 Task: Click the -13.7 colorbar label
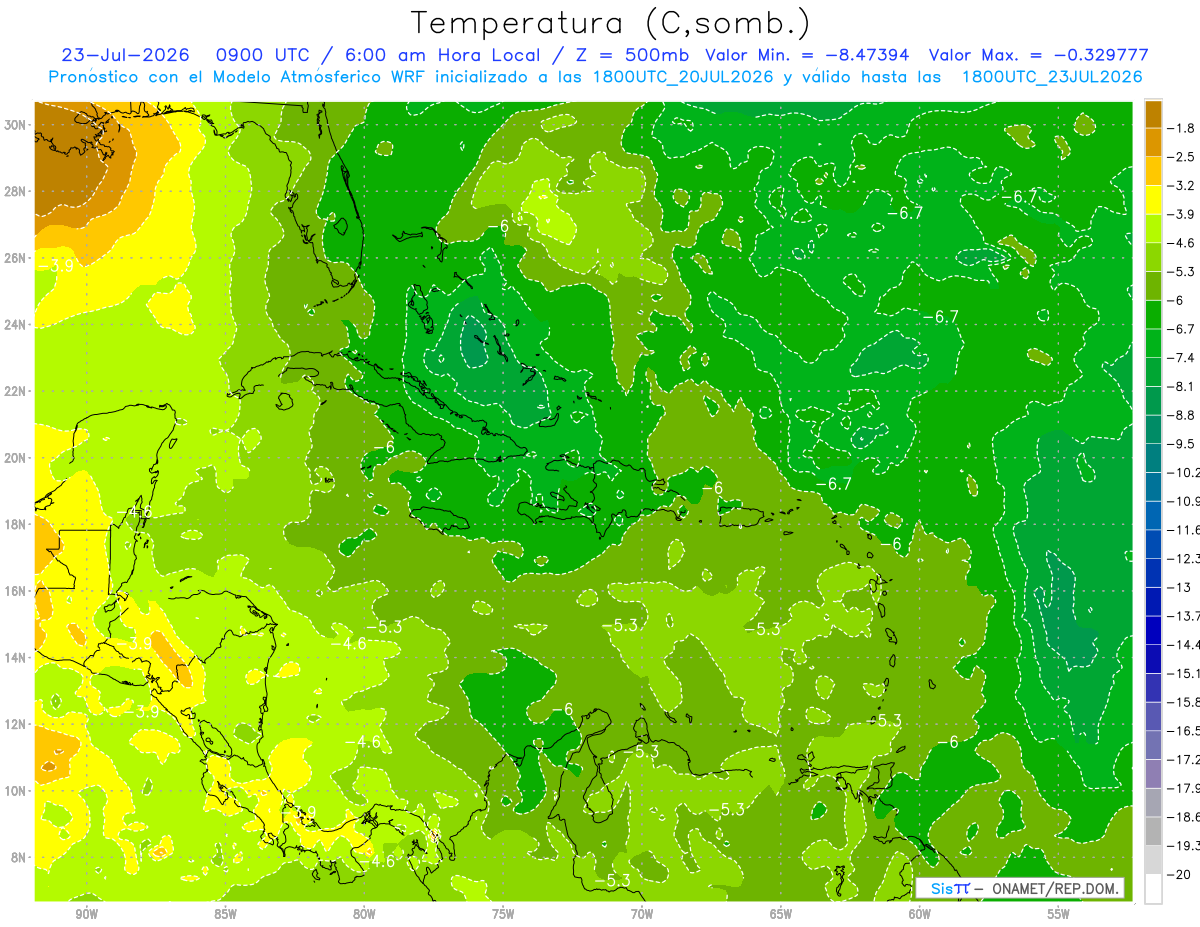point(1184,616)
